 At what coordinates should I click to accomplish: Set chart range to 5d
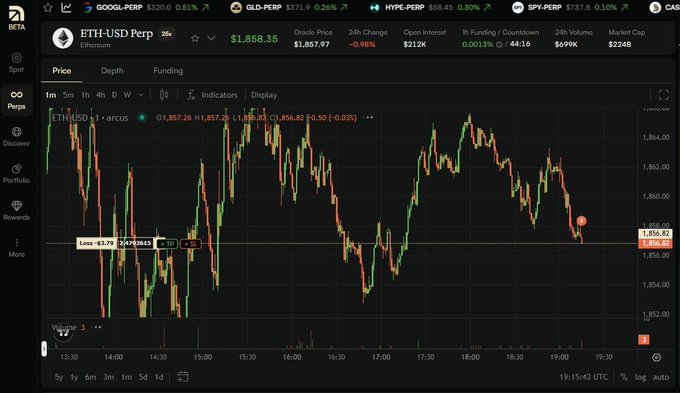143,377
